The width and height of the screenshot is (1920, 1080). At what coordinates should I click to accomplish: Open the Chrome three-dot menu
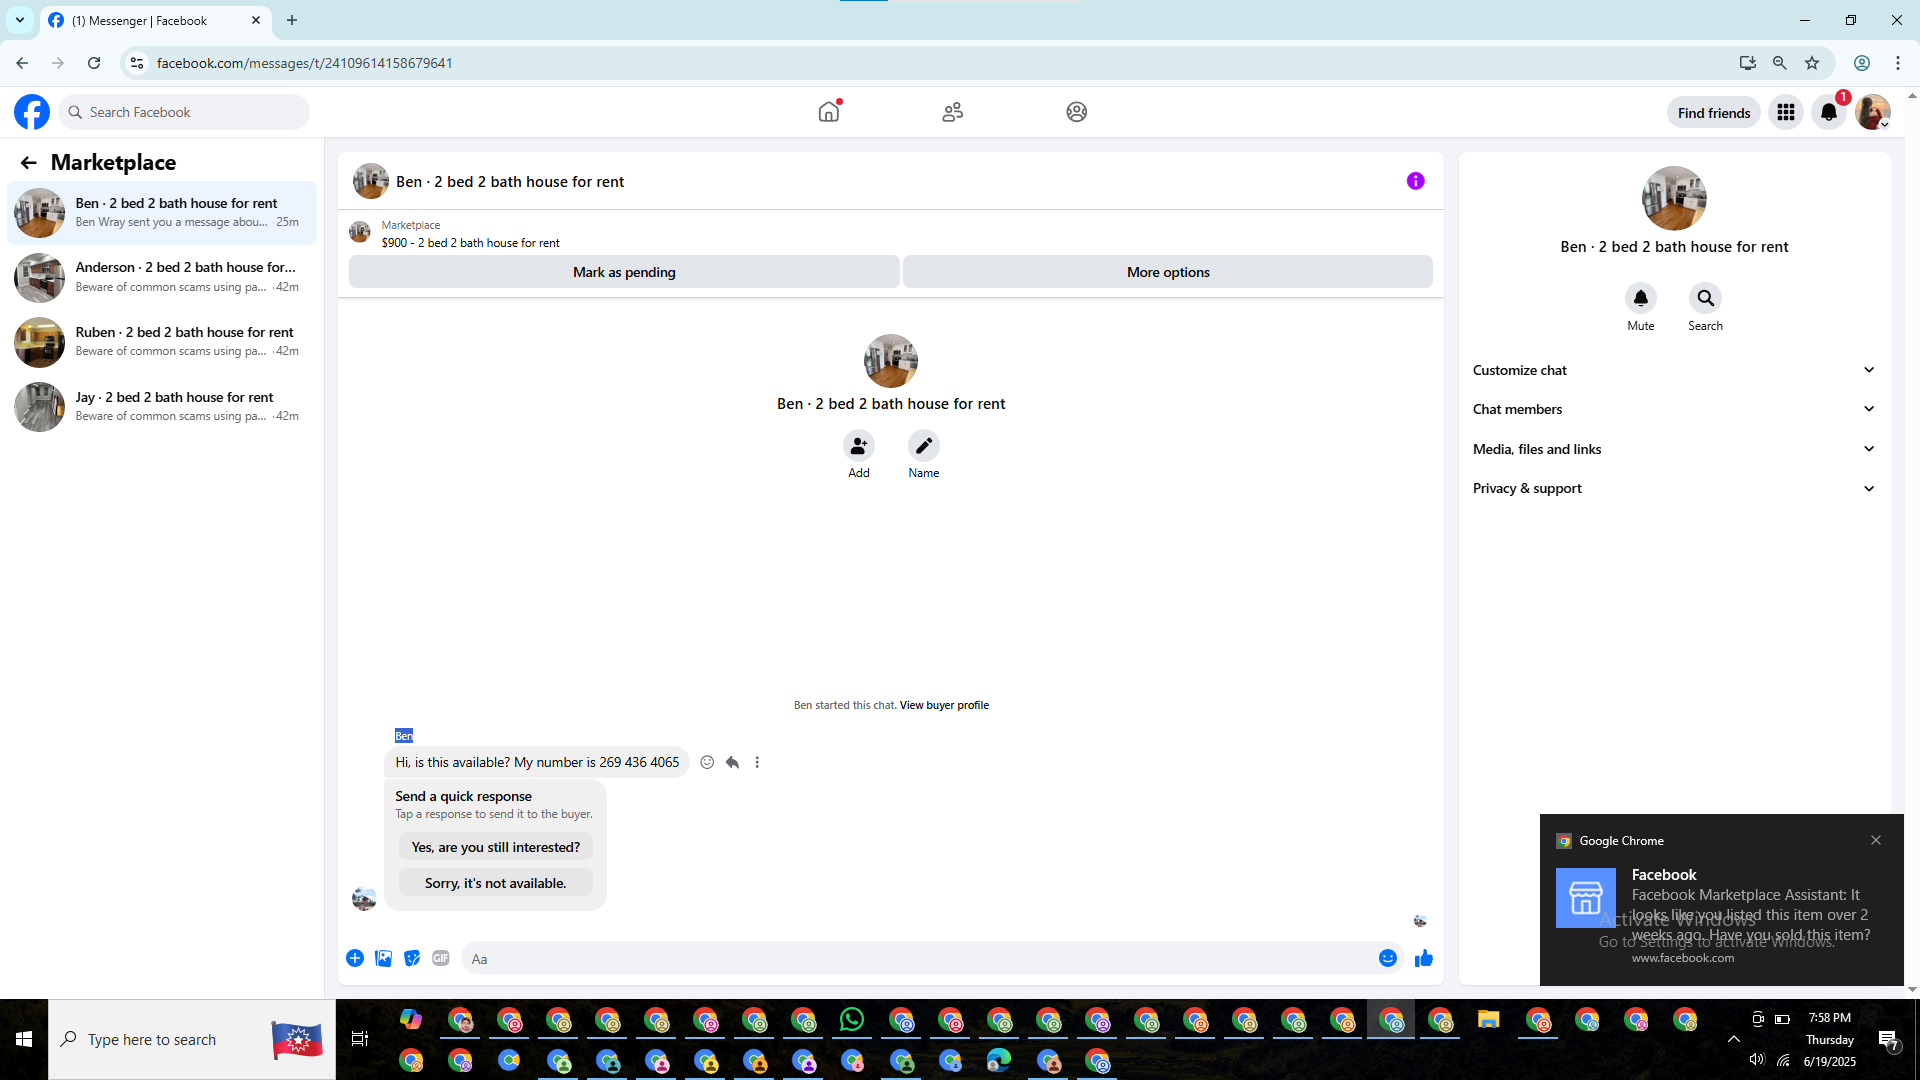[x=1898, y=63]
